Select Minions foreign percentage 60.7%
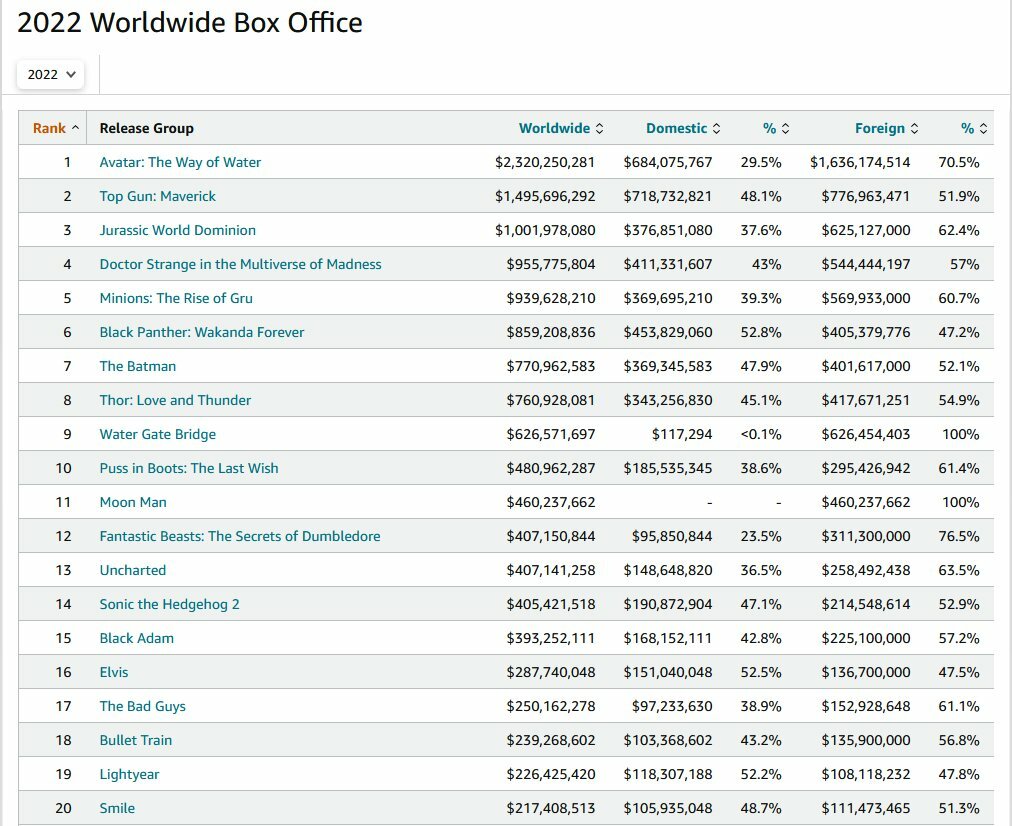1012x826 pixels. pyautogui.click(x=958, y=298)
